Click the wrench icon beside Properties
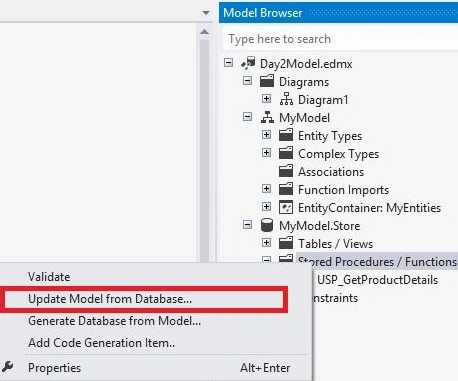 click(8, 367)
